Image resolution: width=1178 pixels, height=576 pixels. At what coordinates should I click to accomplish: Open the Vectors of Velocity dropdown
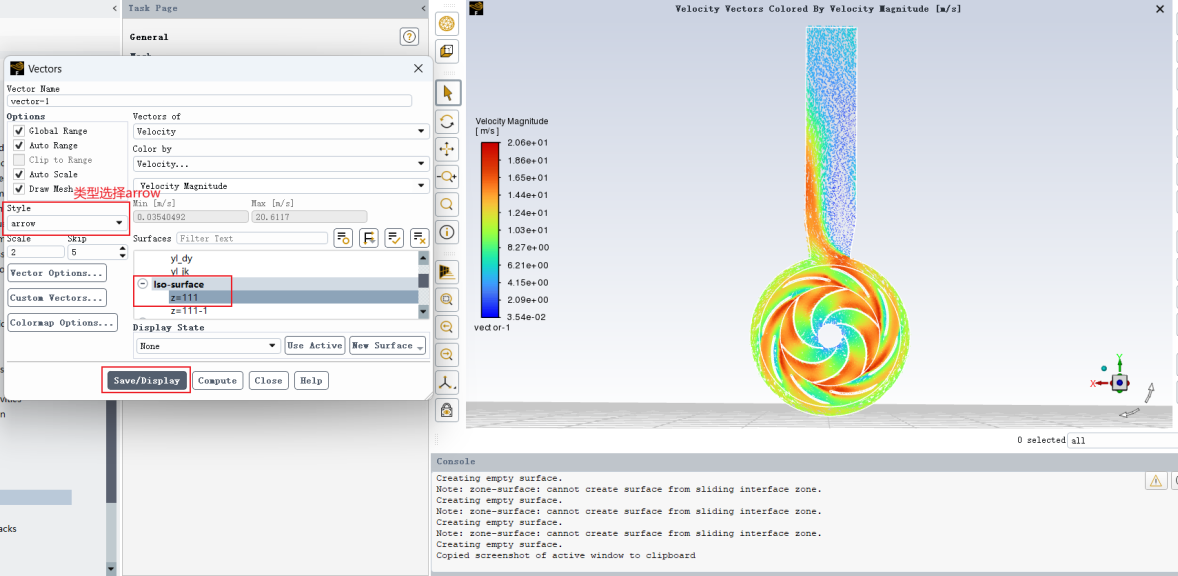[x=281, y=131]
